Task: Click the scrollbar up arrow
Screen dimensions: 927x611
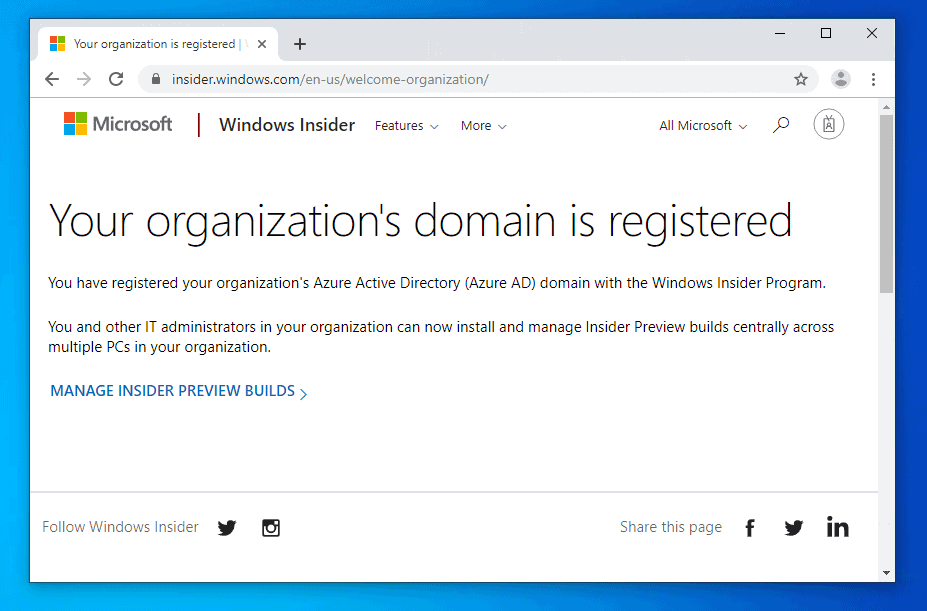Action: coord(886,107)
